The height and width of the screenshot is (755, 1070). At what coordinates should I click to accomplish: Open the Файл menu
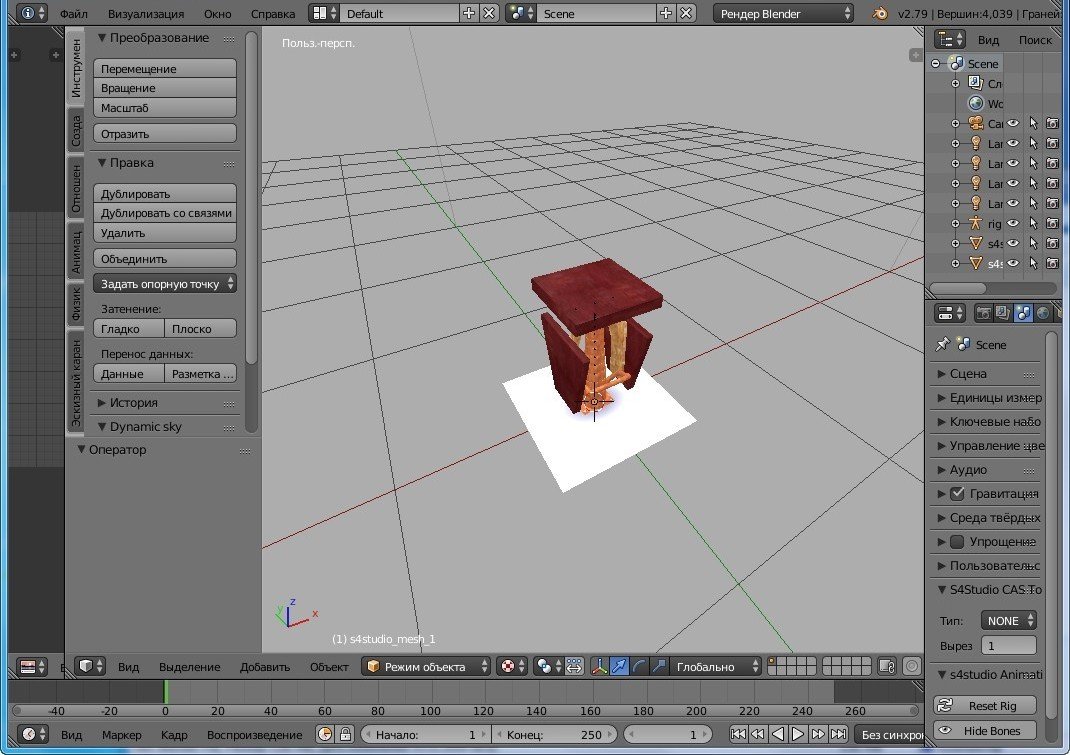tap(74, 14)
